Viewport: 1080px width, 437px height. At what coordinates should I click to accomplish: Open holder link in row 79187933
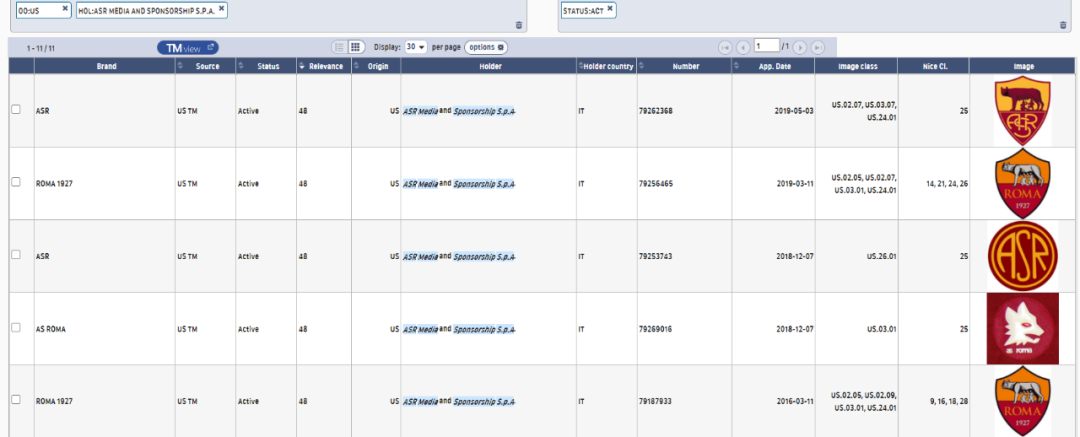tap(459, 401)
